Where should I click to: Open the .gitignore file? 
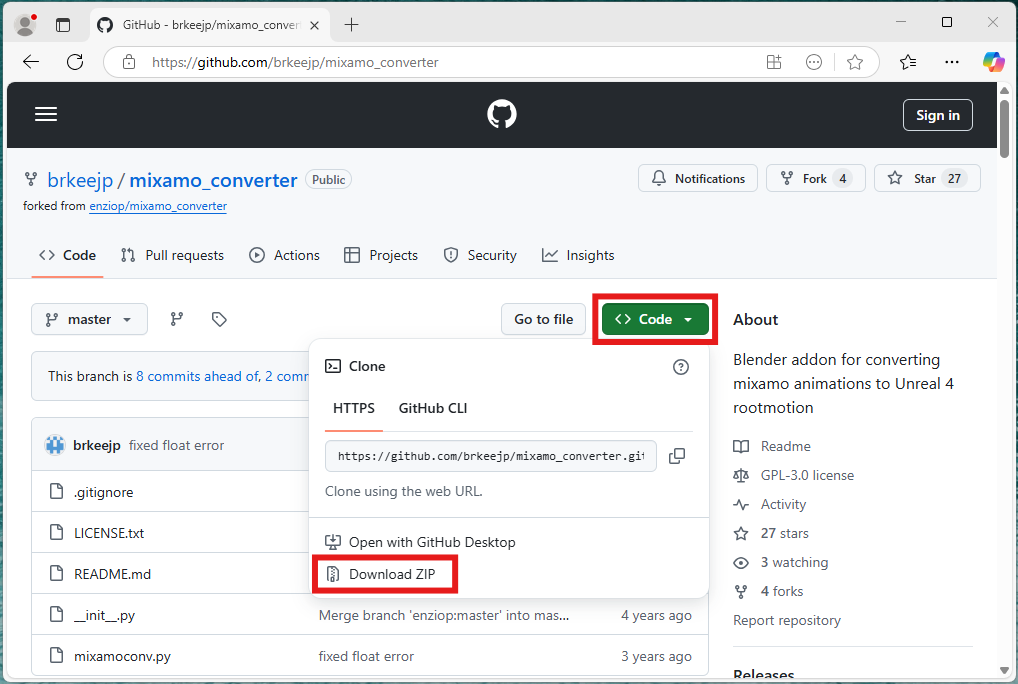tap(103, 492)
